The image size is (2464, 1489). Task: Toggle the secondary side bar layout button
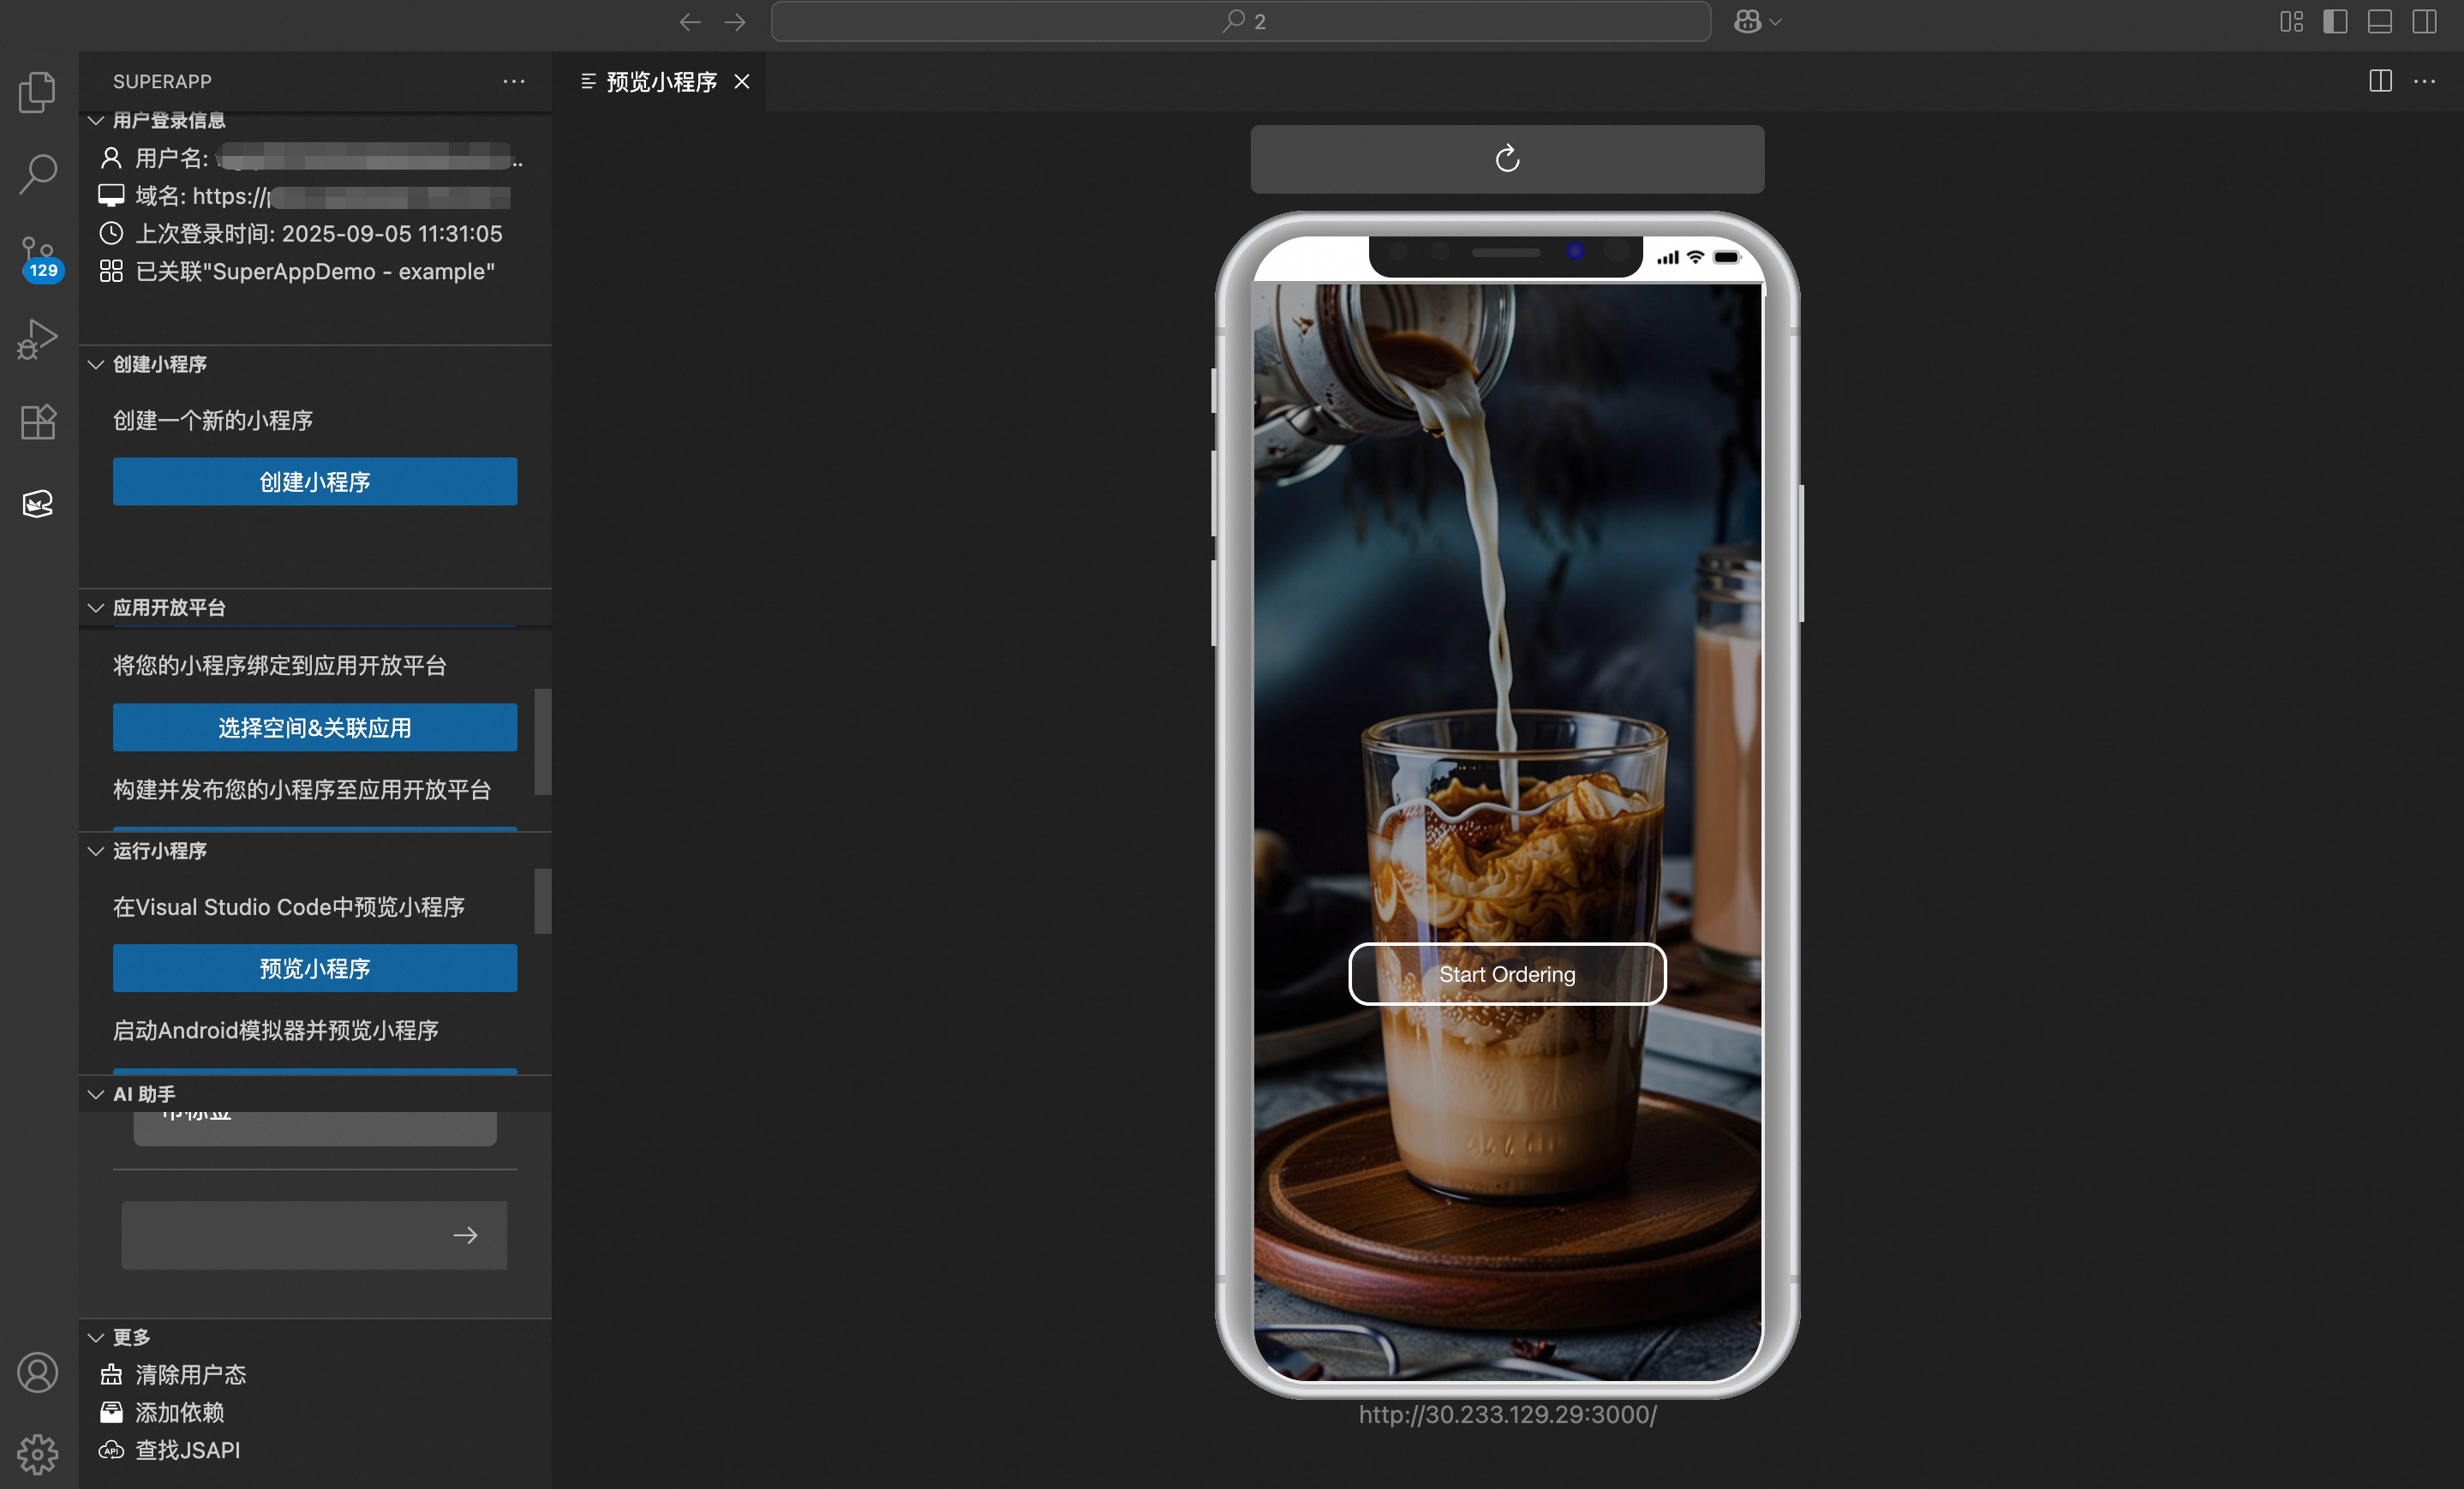(x=2424, y=21)
